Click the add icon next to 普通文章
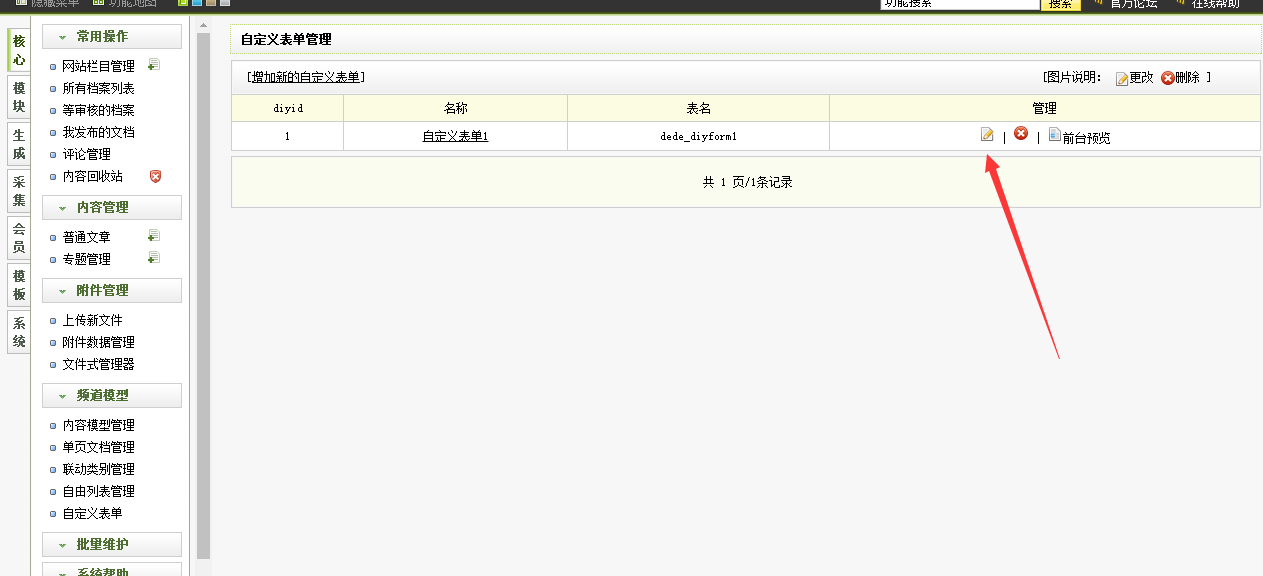This screenshot has height=576, width=1263. pos(154,236)
